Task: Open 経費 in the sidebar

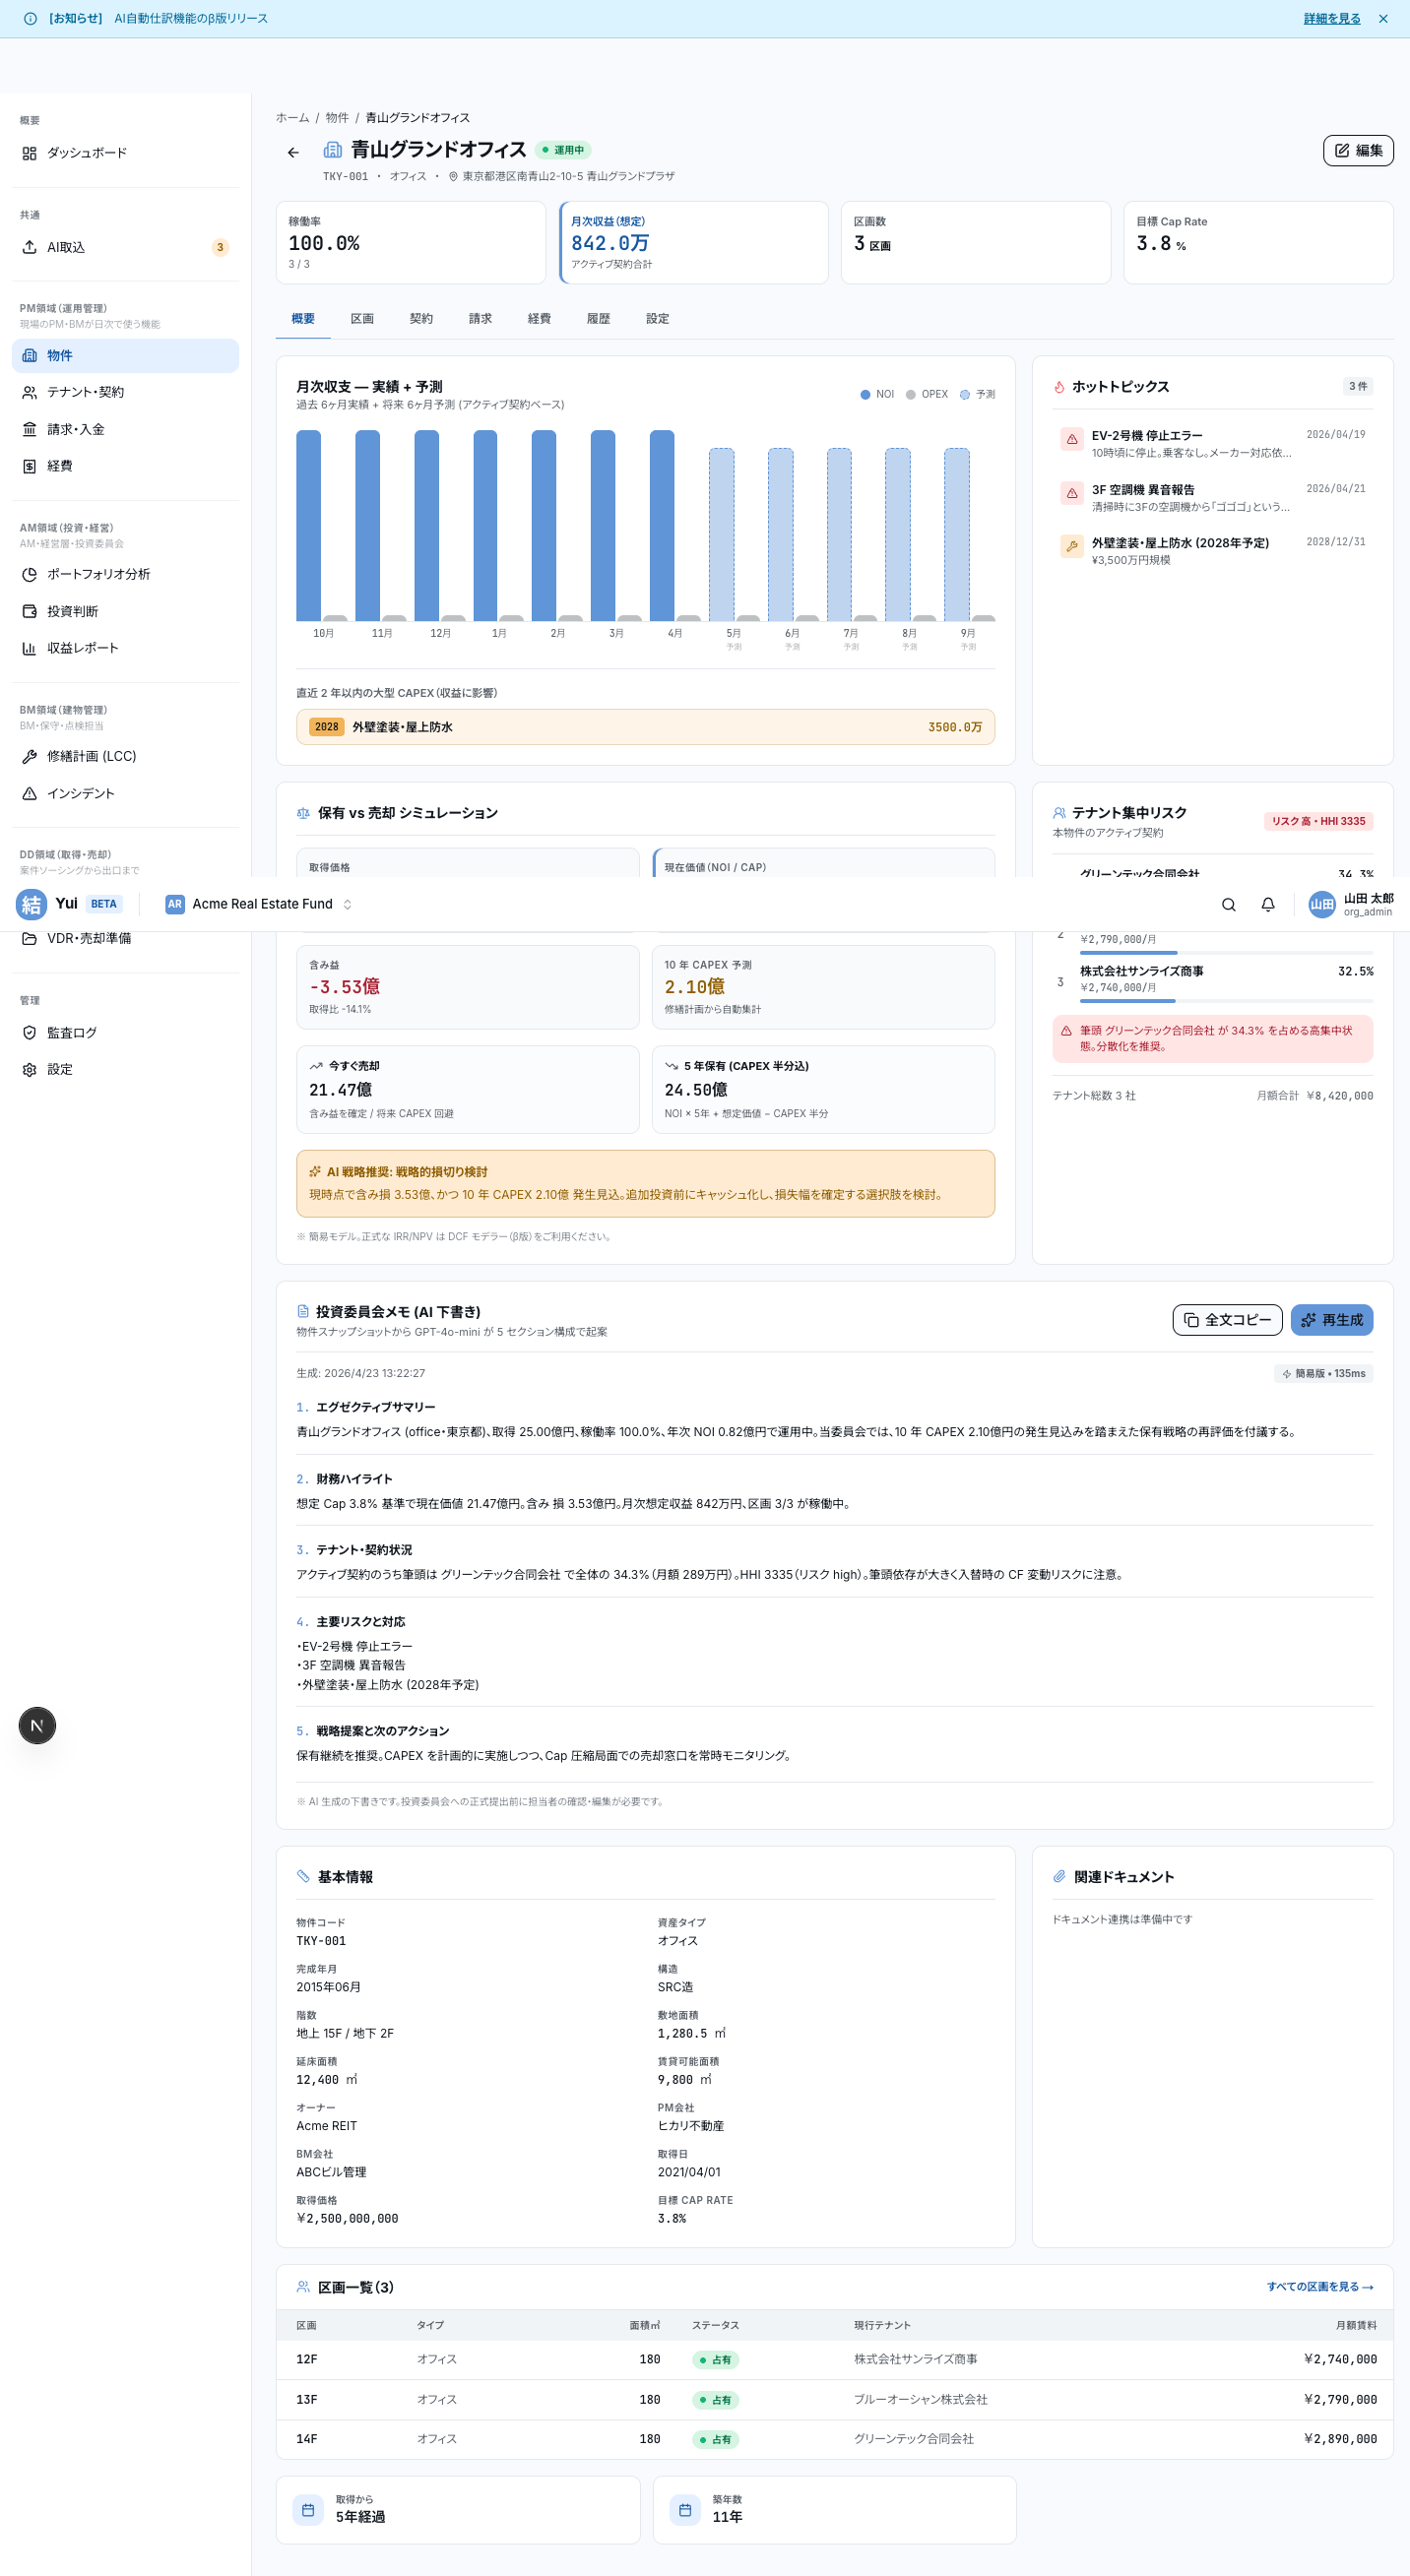Action: pyautogui.click(x=125, y=466)
